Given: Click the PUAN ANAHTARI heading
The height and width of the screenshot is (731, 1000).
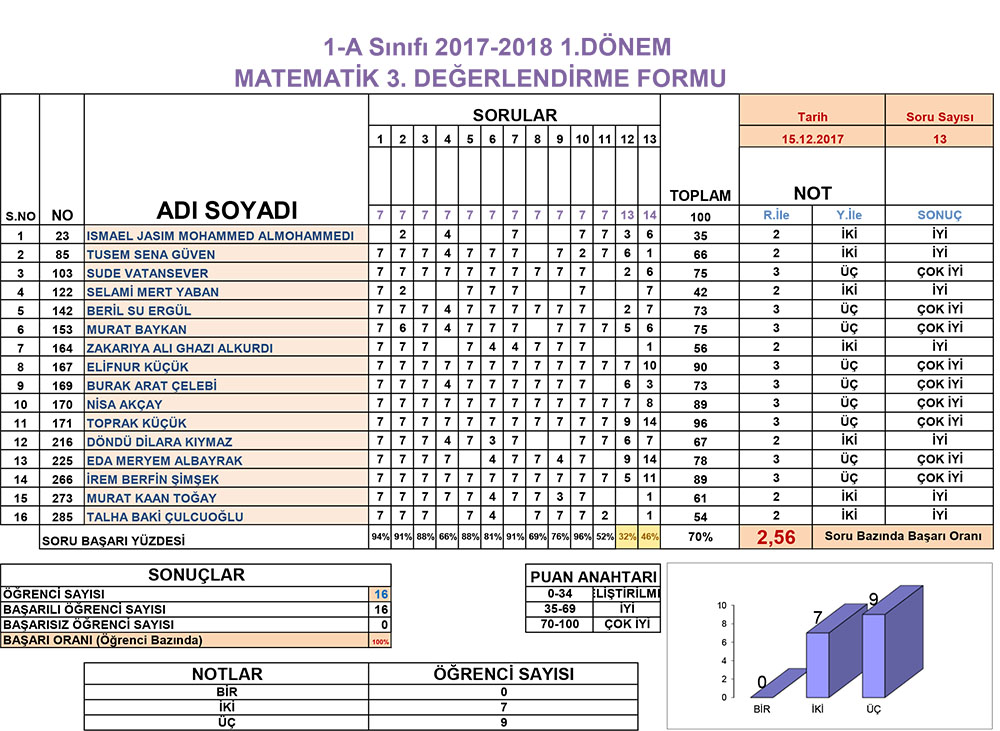Looking at the screenshot, I should 593,577.
